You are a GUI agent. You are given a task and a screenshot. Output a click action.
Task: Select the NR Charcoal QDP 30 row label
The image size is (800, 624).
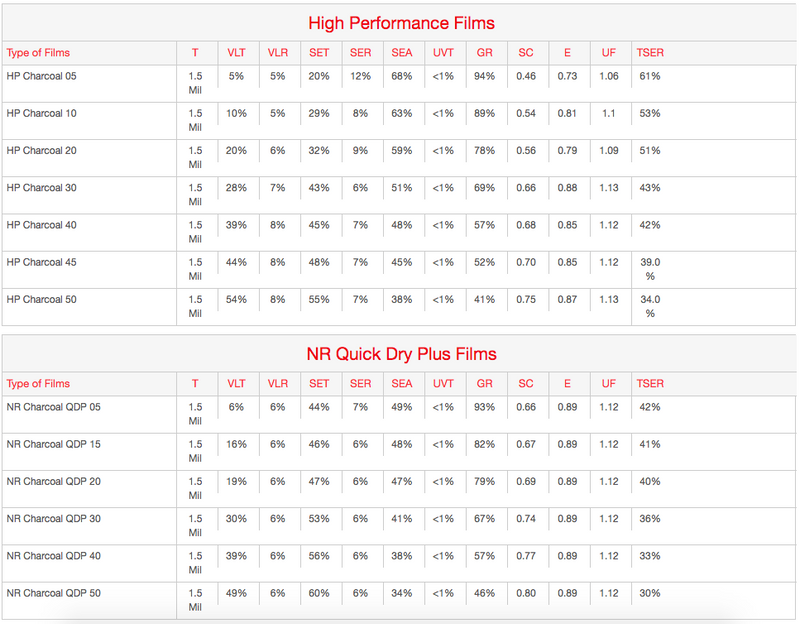click(53, 518)
